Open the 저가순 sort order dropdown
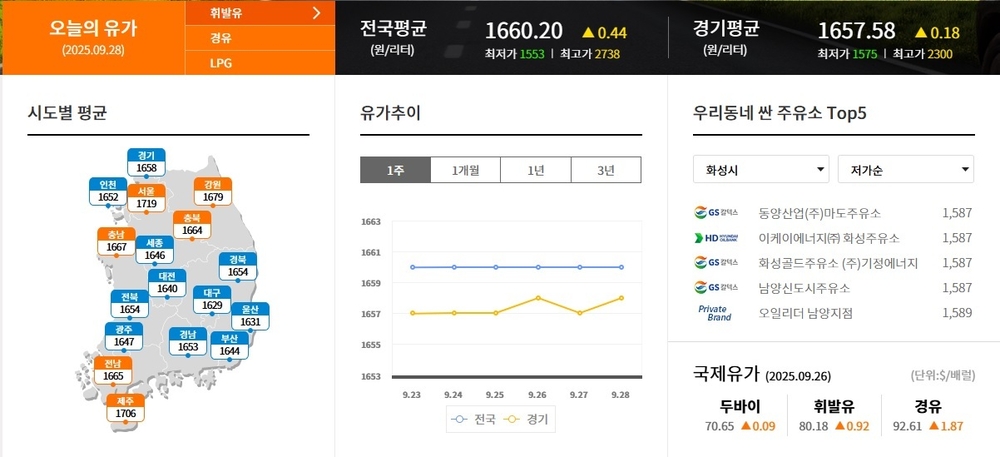Image resolution: width=1000 pixels, height=457 pixels. [904, 169]
